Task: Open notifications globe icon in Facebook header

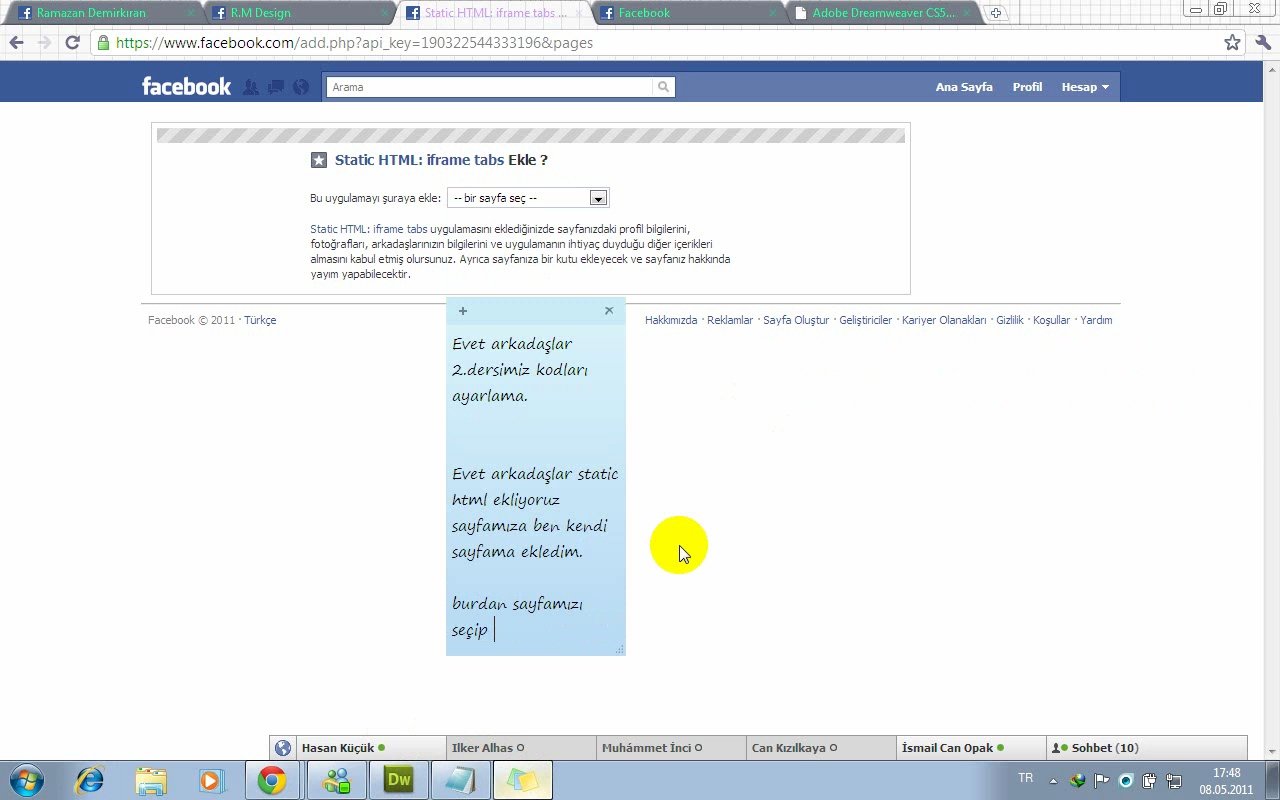Action: coord(301,87)
